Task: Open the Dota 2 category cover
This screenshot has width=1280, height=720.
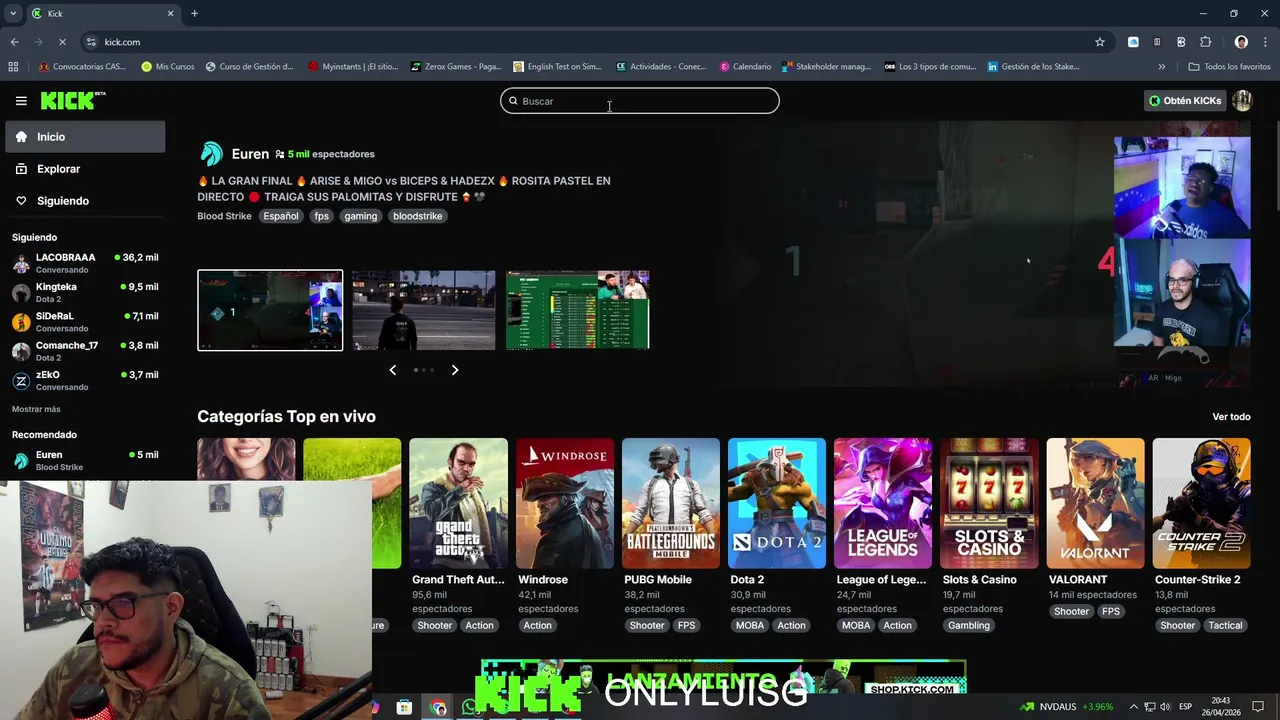Action: coord(777,503)
